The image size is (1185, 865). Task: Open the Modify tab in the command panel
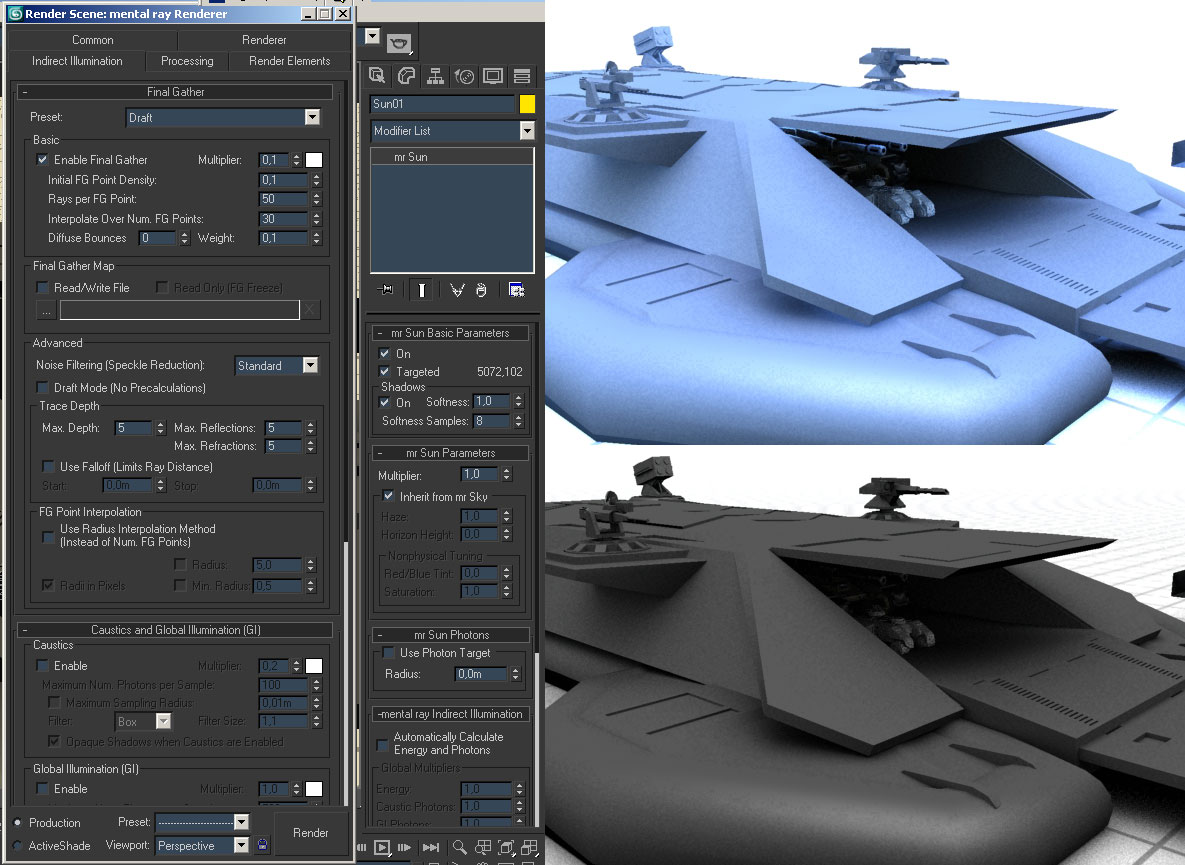point(407,76)
